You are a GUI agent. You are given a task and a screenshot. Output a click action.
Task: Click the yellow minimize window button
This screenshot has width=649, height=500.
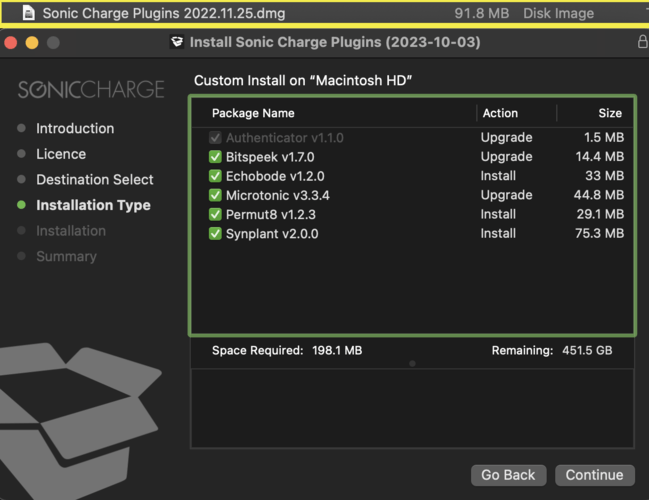tap(32, 42)
